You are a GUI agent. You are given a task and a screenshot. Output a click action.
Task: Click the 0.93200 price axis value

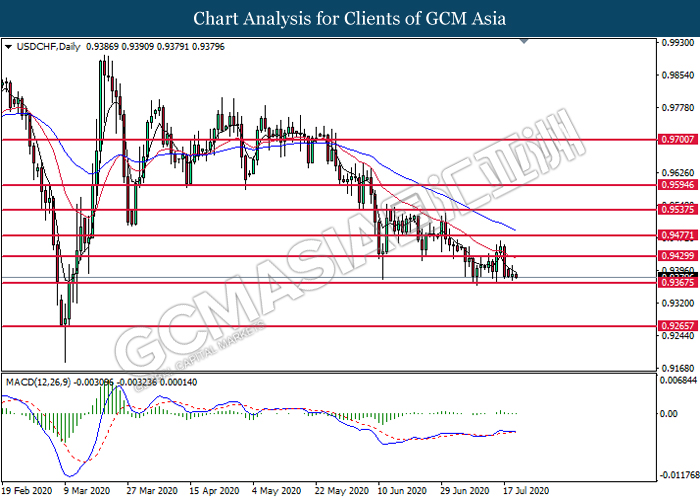pos(678,303)
